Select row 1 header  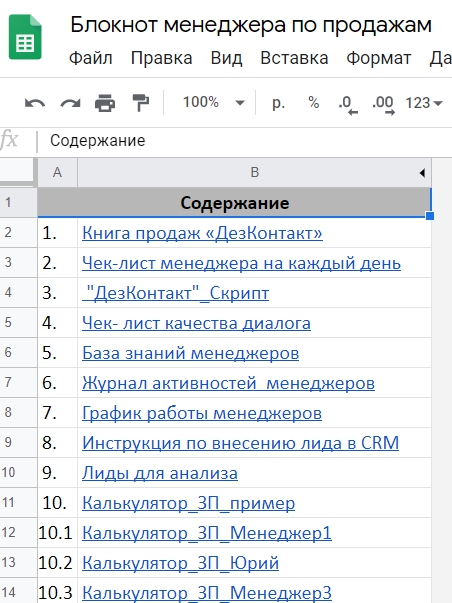(18, 203)
